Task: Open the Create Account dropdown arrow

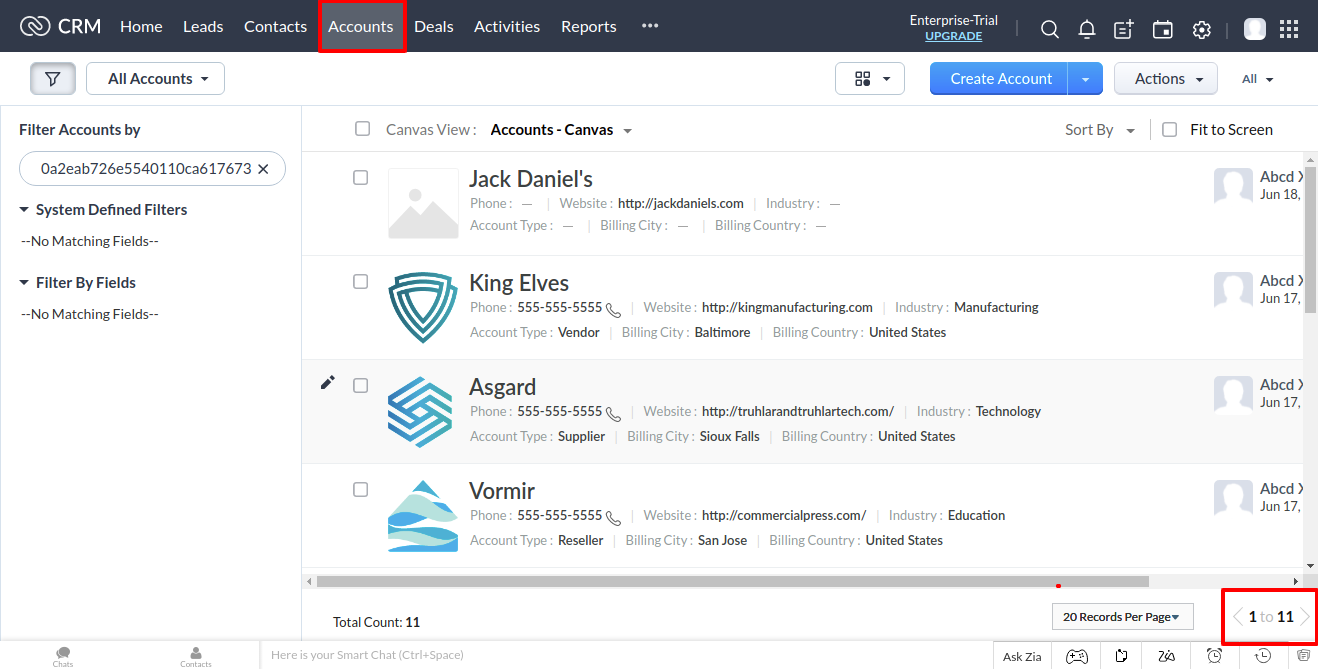Action: pos(1085,79)
